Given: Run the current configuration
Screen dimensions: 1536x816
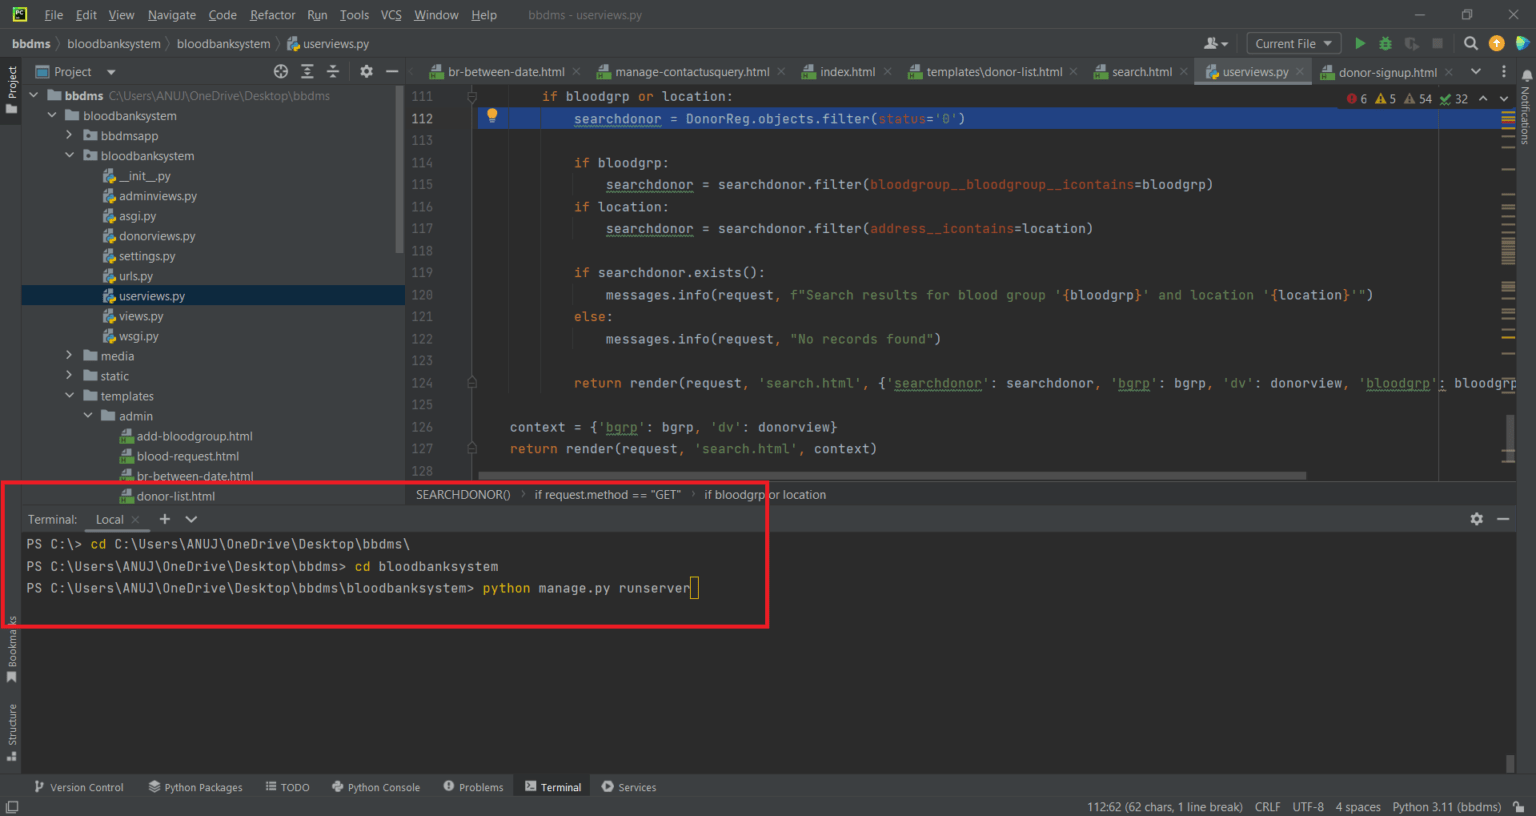Looking at the screenshot, I should click(x=1359, y=43).
